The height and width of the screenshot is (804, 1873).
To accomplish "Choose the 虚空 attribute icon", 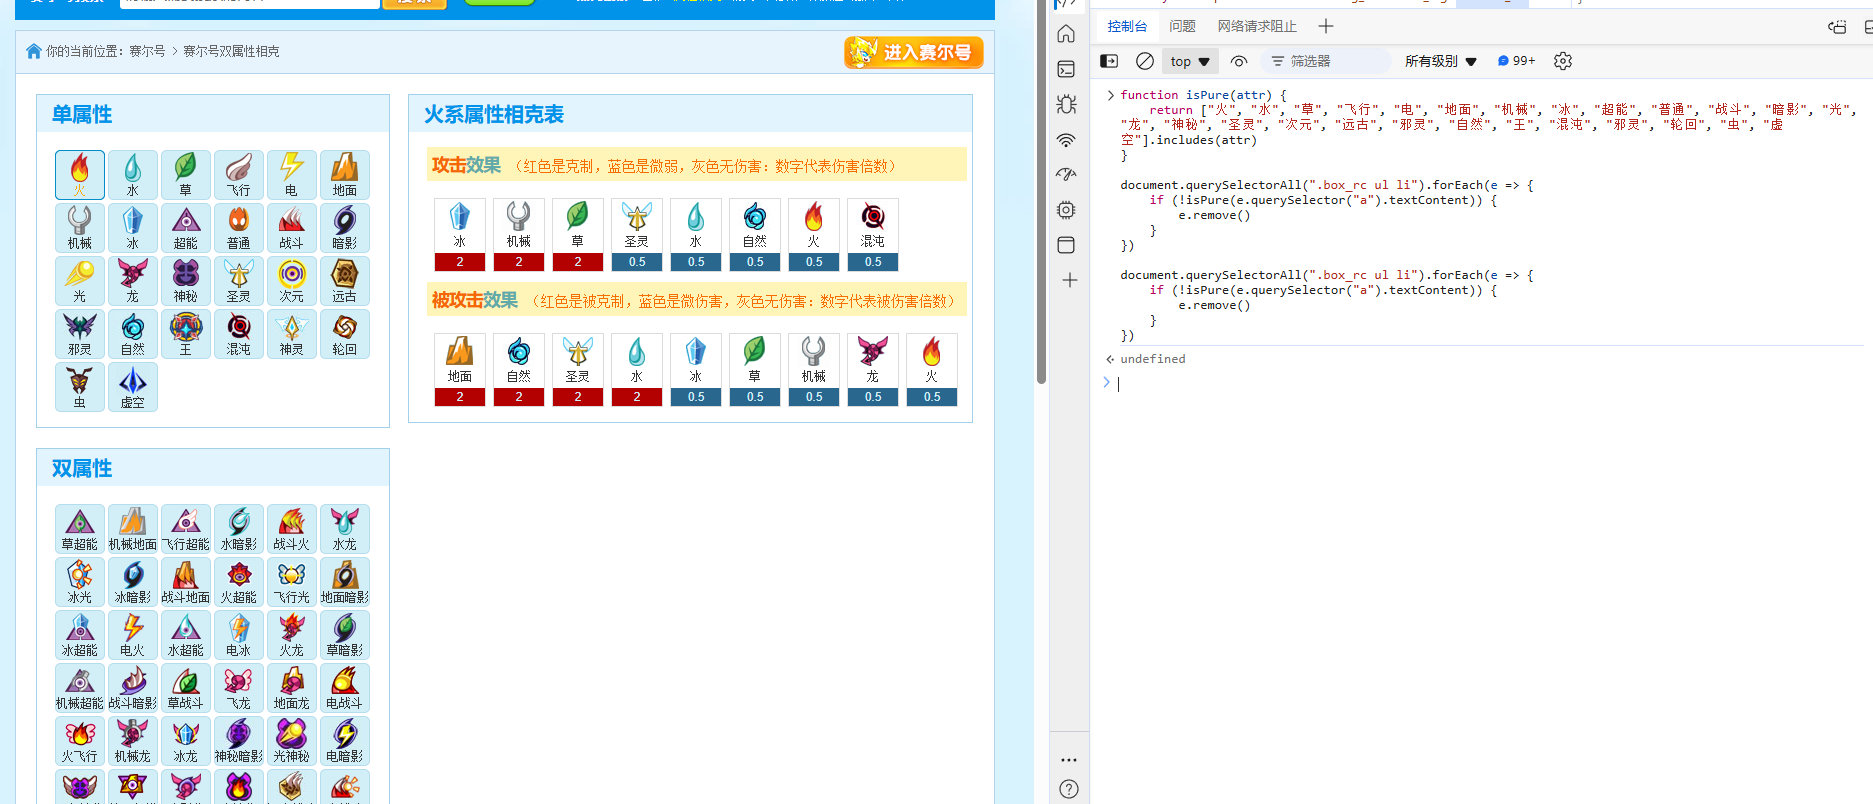I will (132, 387).
